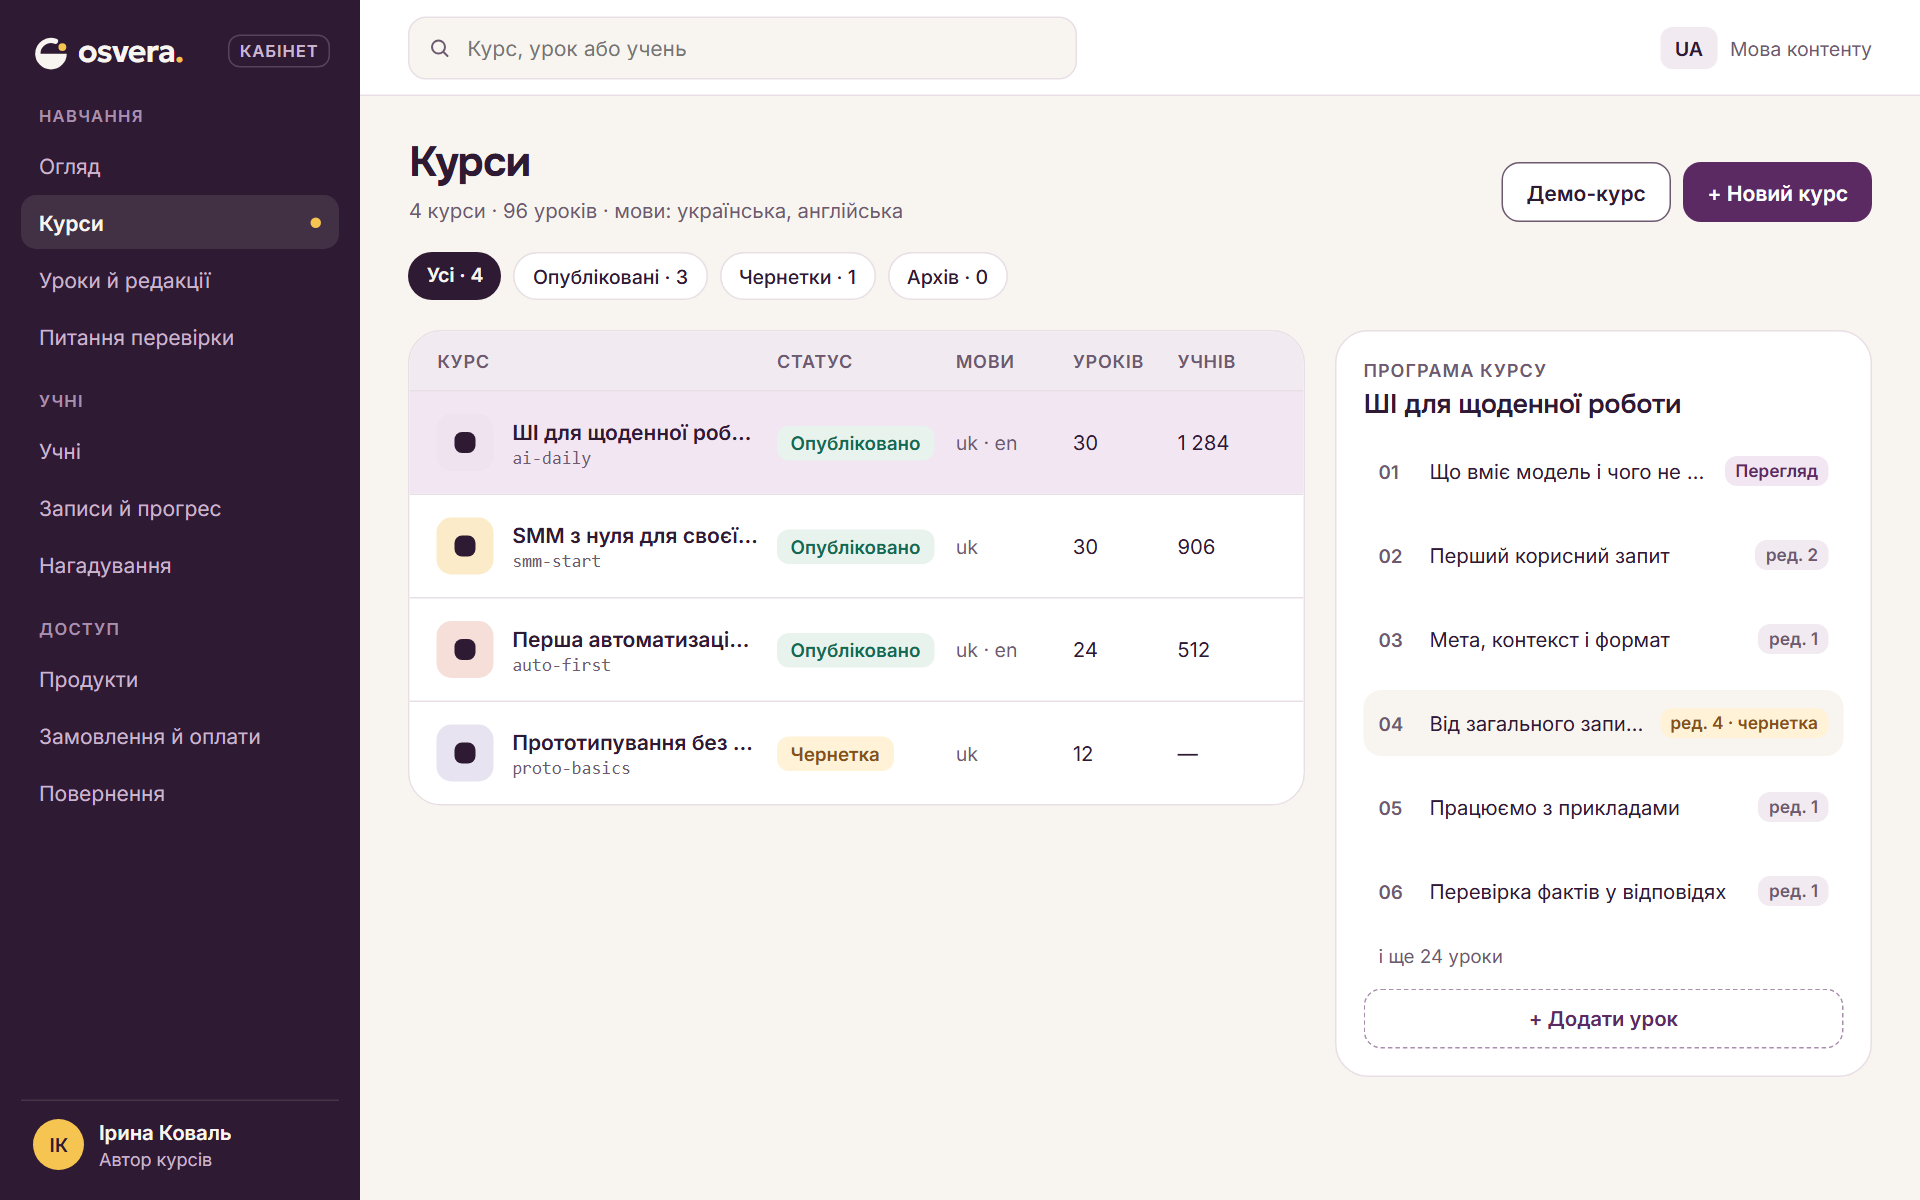The image size is (1920, 1200).
Task: Select the Чернетки · 1 filter tab
Action: coord(797,276)
